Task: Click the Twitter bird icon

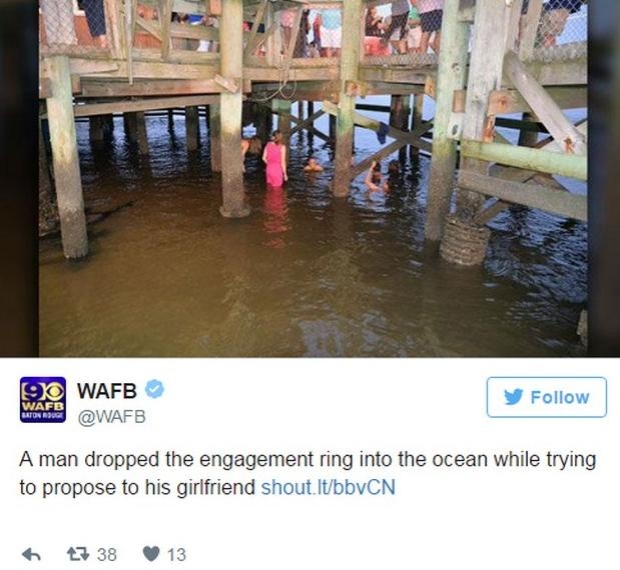Action: click(514, 397)
